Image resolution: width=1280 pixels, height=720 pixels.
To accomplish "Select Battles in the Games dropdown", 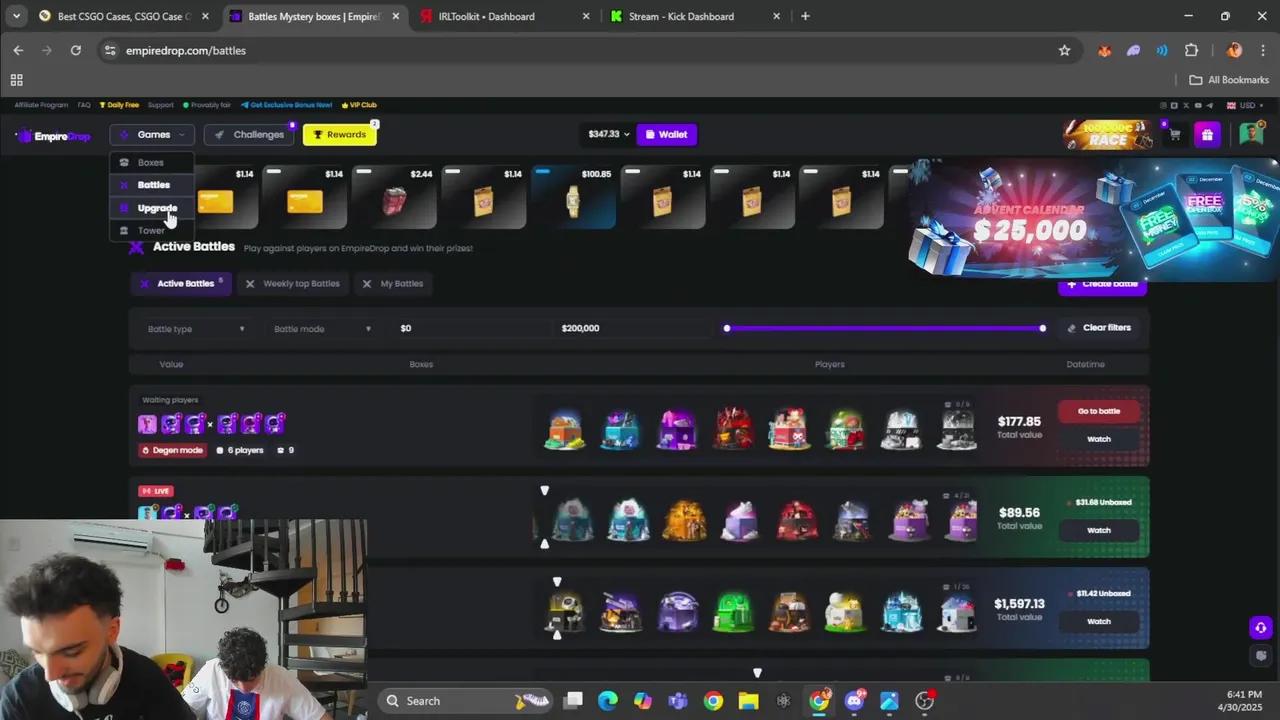I will pos(153,185).
